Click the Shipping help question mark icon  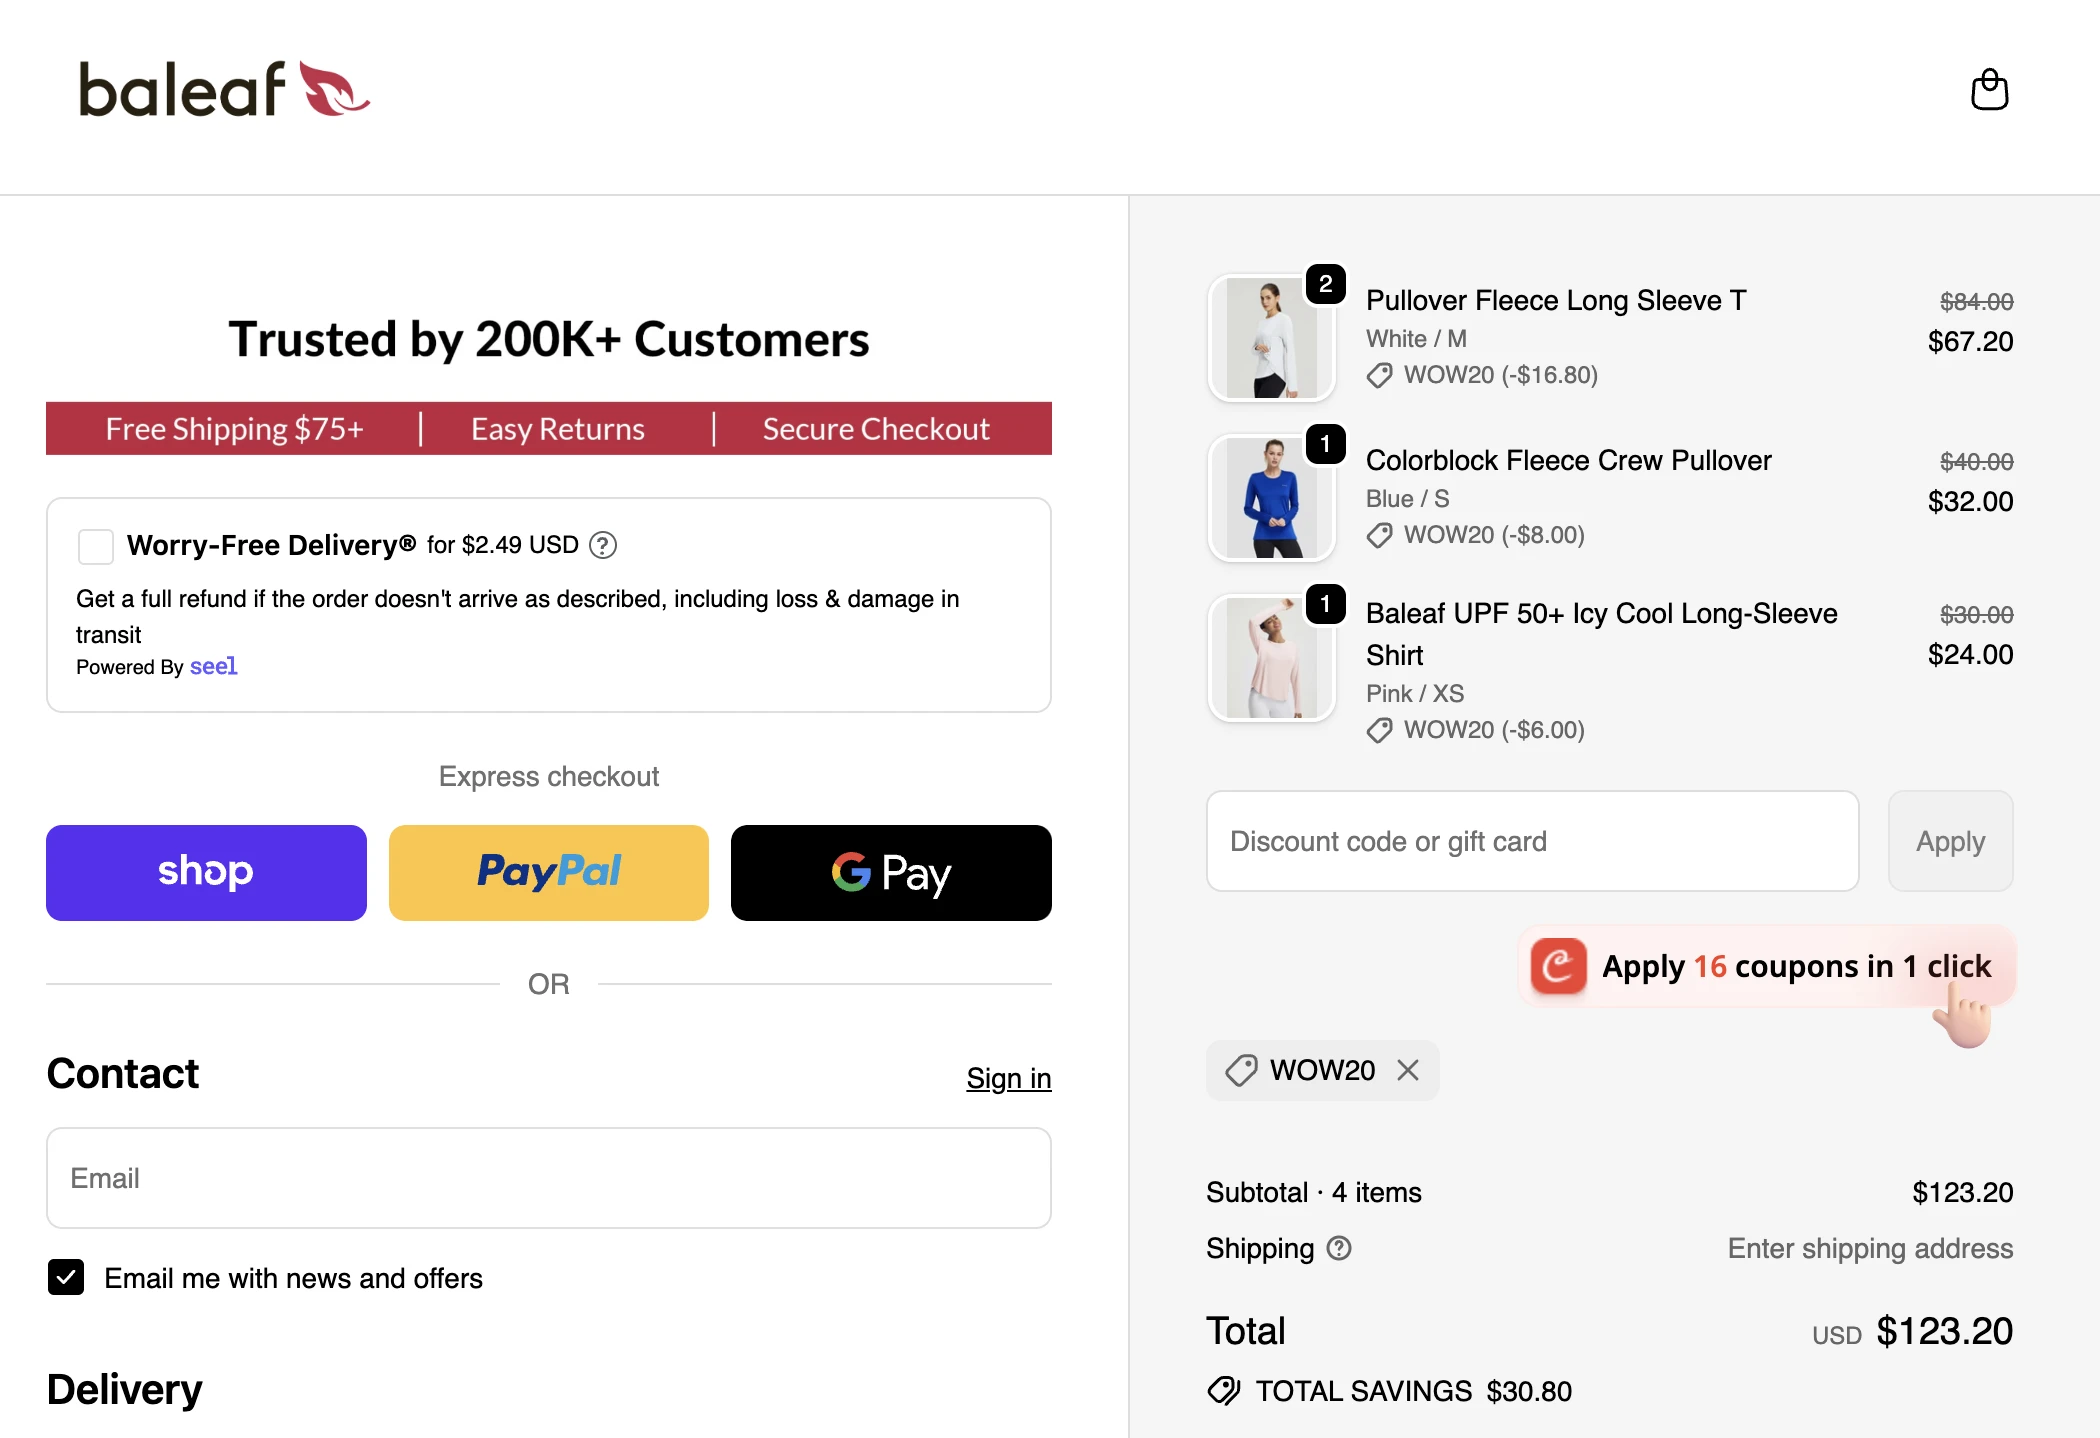pyautogui.click(x=1339, y=1248)
